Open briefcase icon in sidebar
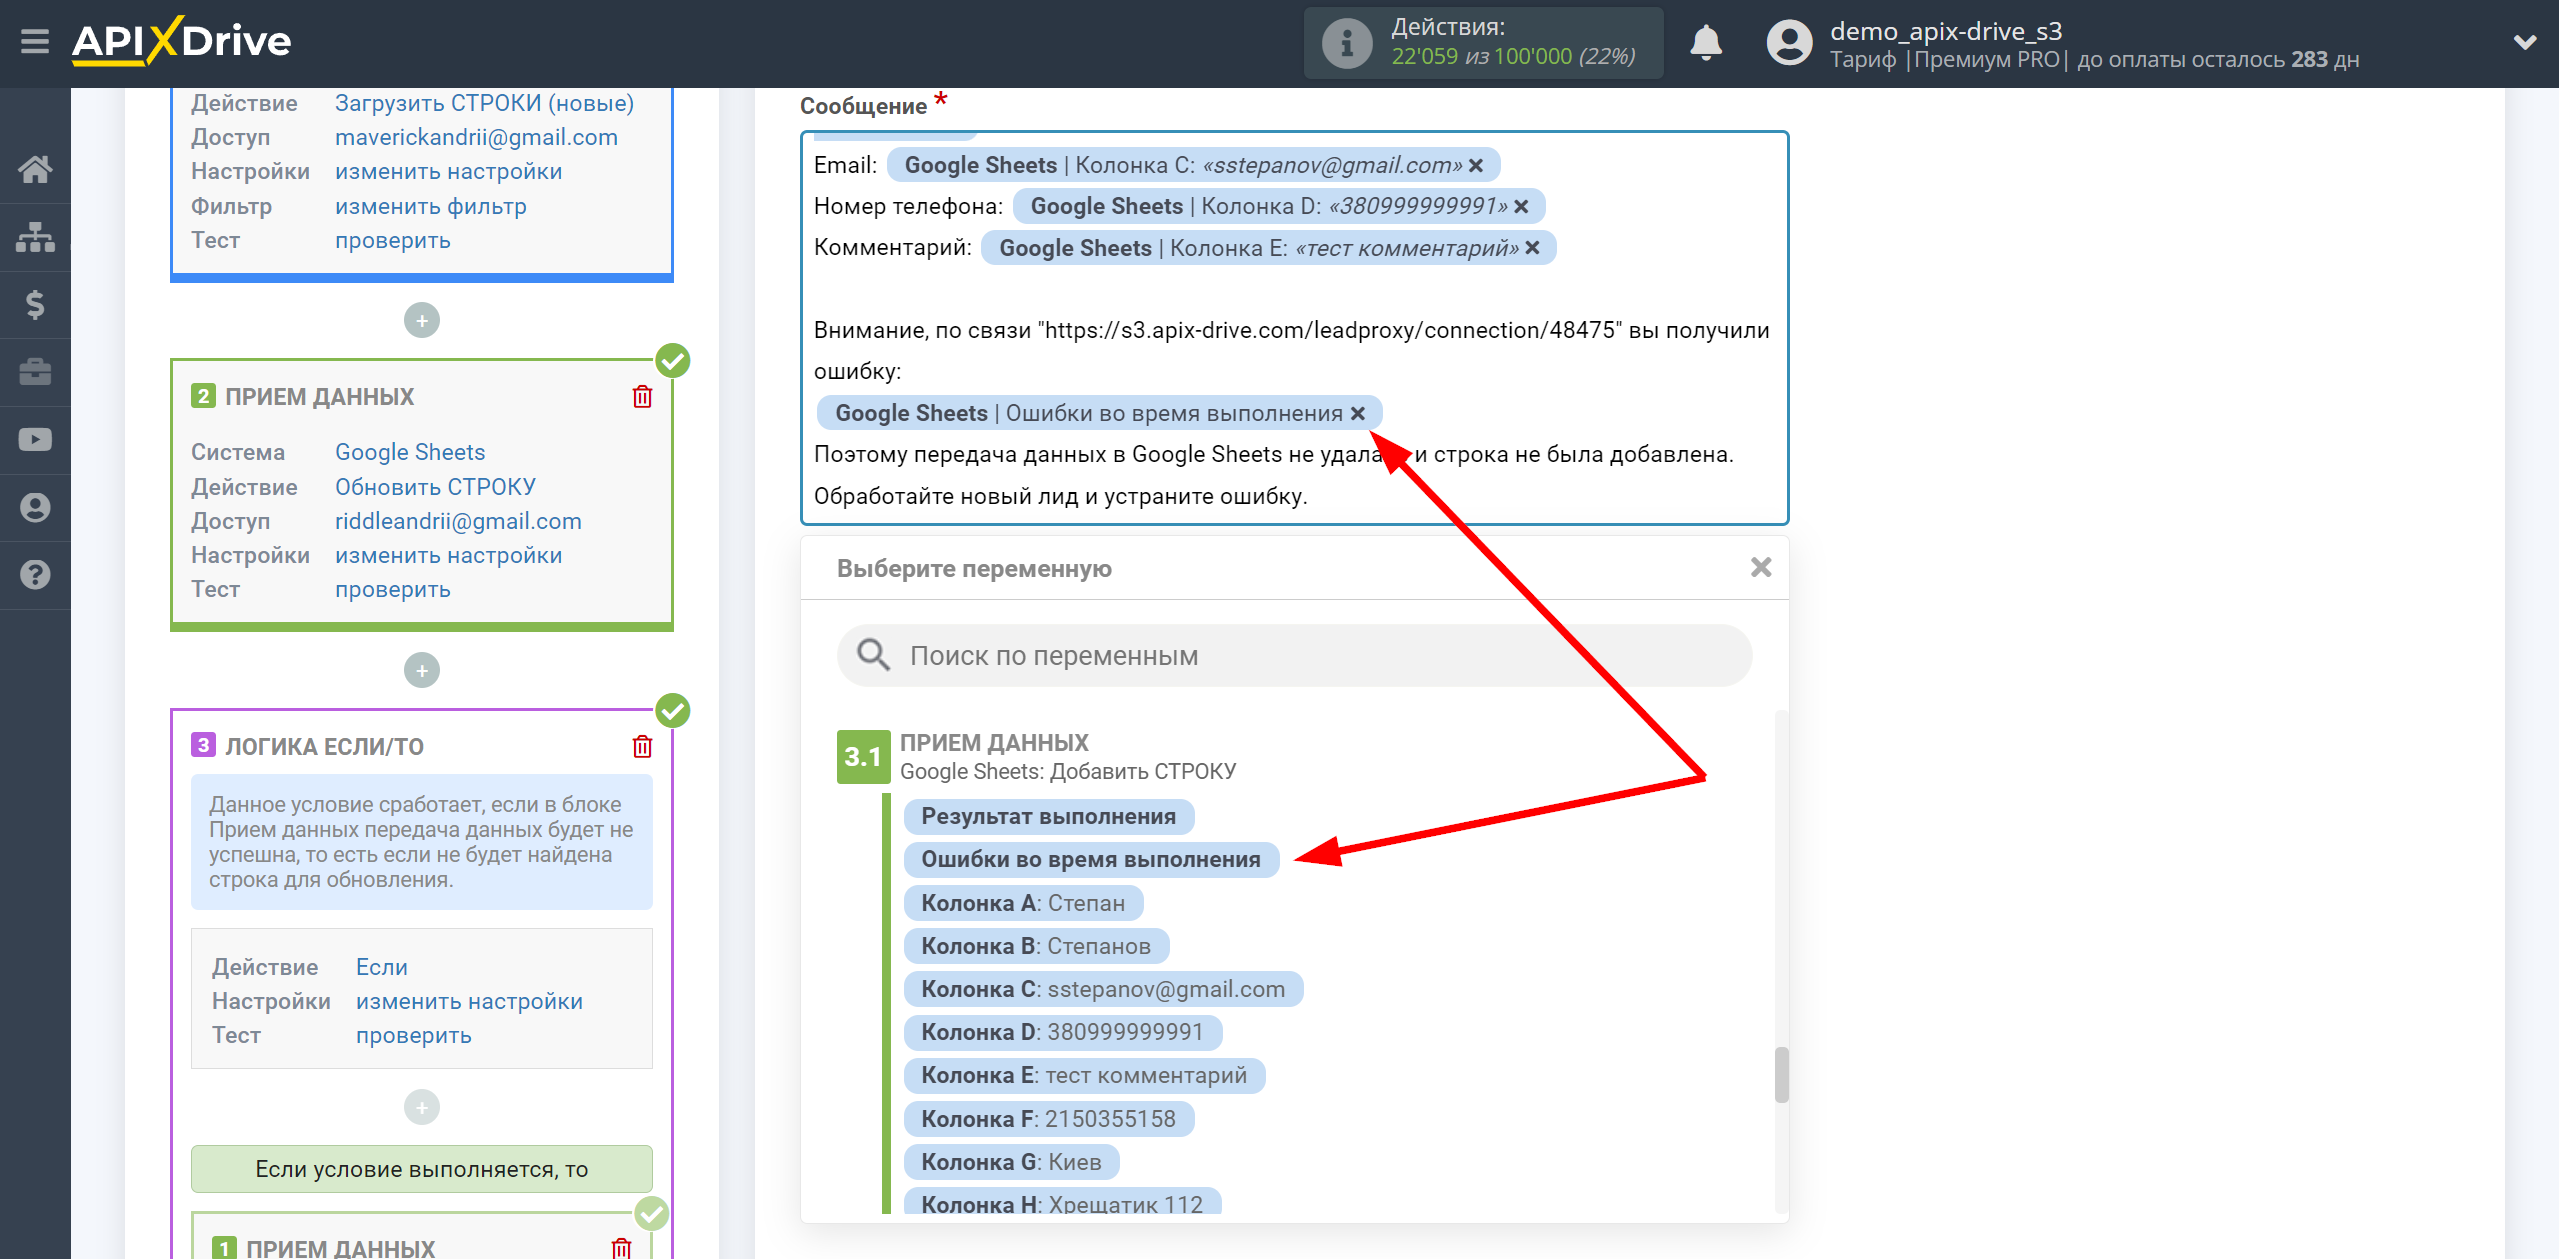Viewport: 2559px width, 1259px height. tap(35, 372)
